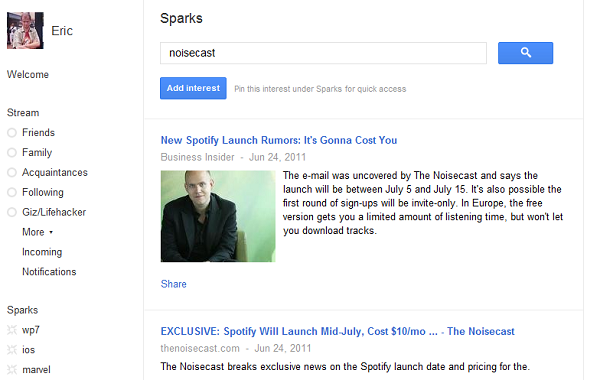
Task: Click the blue magnifier search button
Action: click(525, 53)
